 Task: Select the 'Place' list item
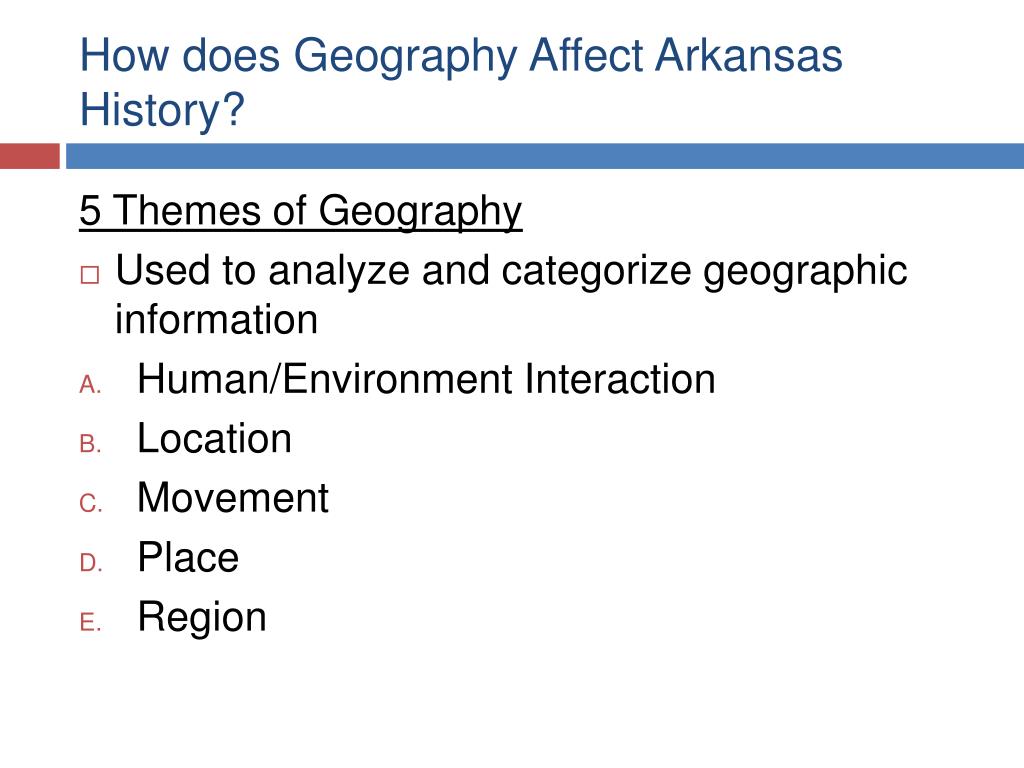(188, 557)
